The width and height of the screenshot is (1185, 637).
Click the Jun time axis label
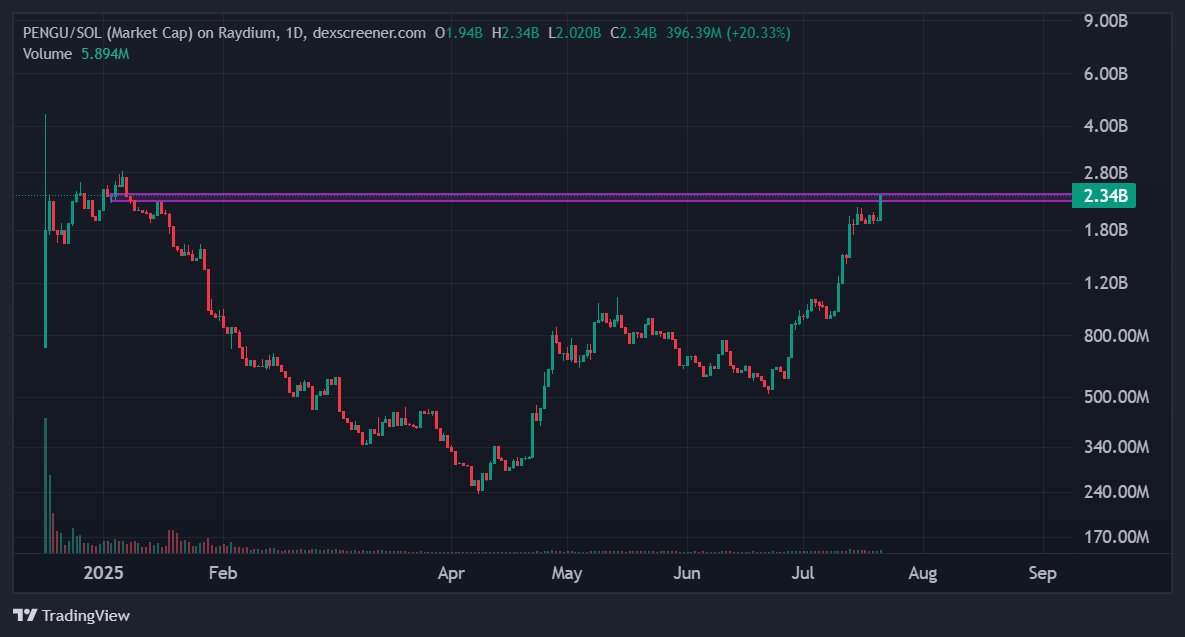[x=686, y=573]
